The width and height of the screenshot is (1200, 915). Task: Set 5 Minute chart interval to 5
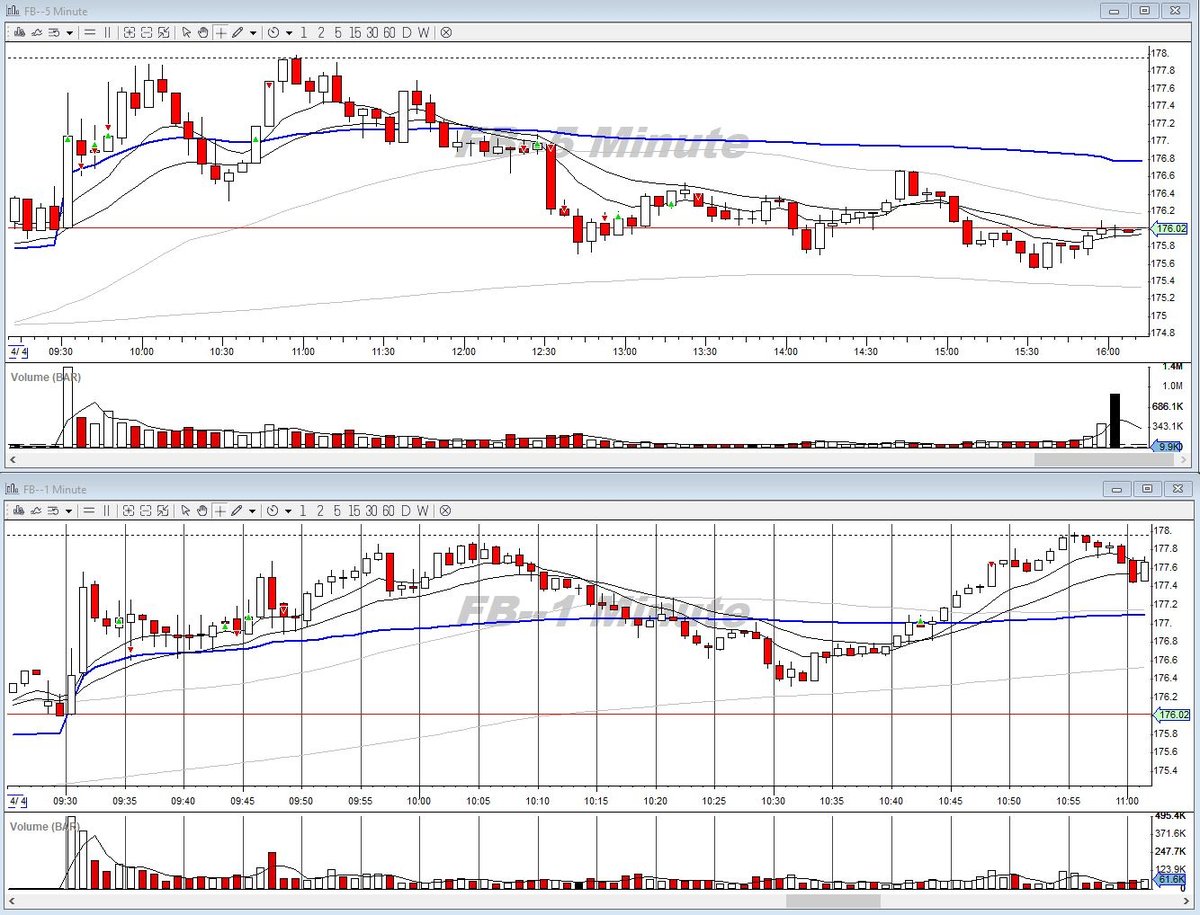pyautogui.click(x=338, y=32)
